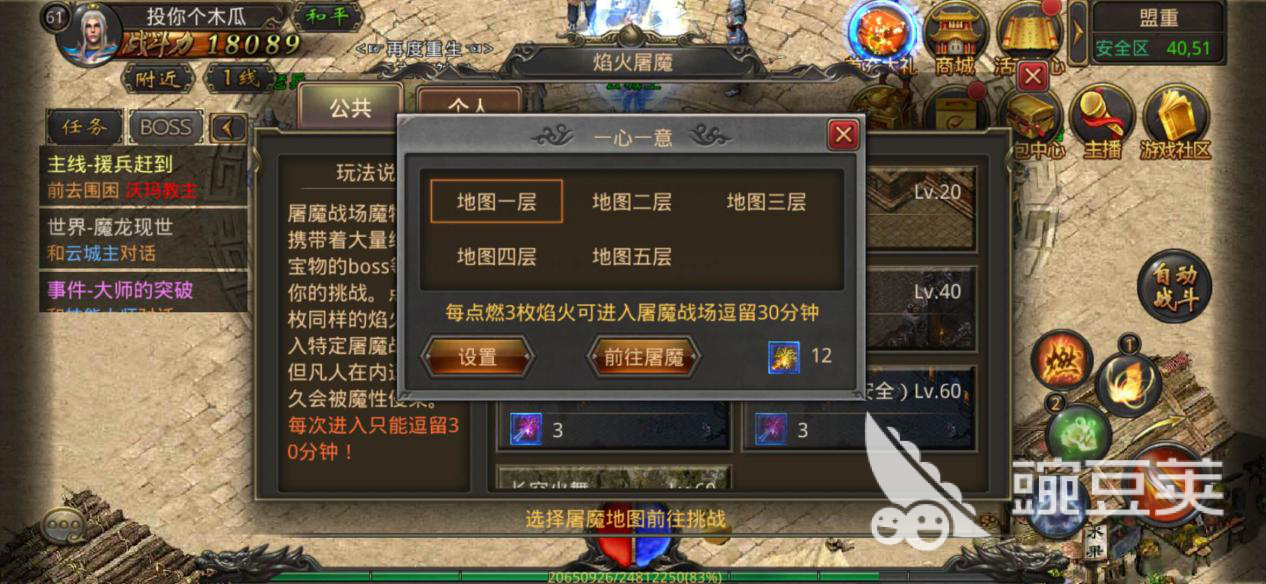Click the 设置 button
1266x584 pixels.
478,357
